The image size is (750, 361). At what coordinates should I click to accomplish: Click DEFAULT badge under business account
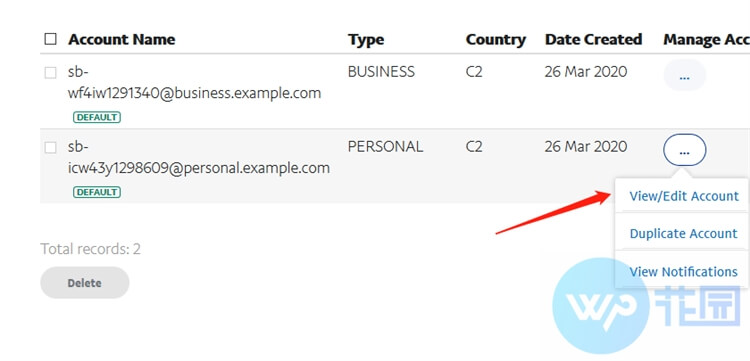[97, 117]
